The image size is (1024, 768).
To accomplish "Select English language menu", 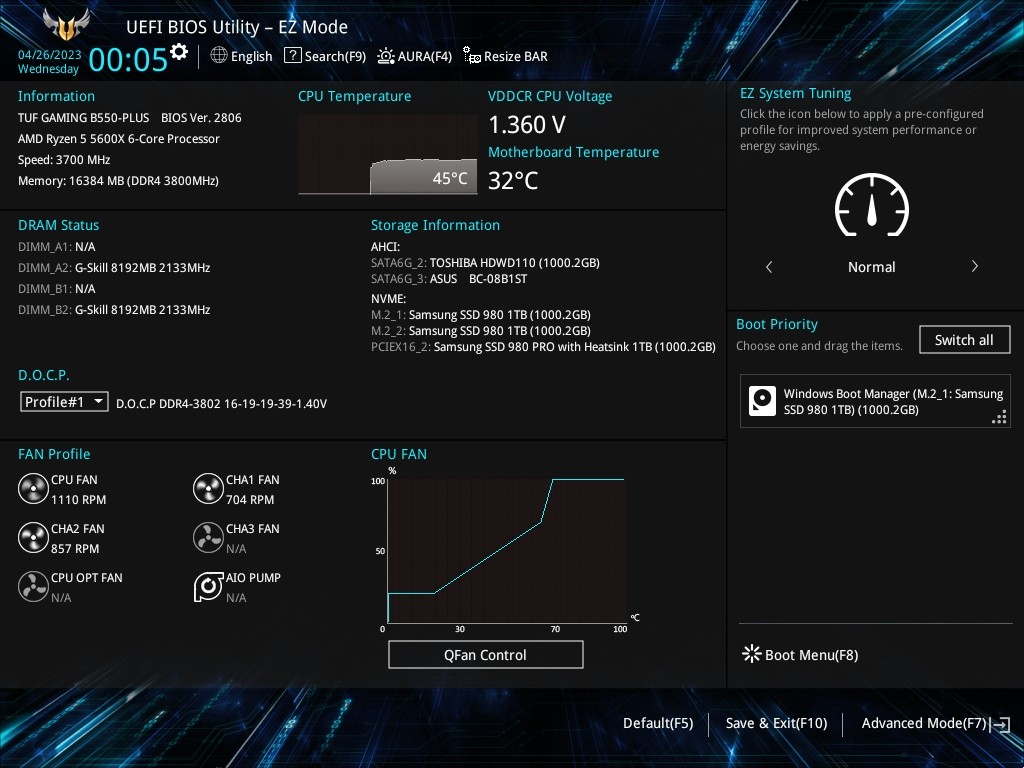I will click(251, 56).
